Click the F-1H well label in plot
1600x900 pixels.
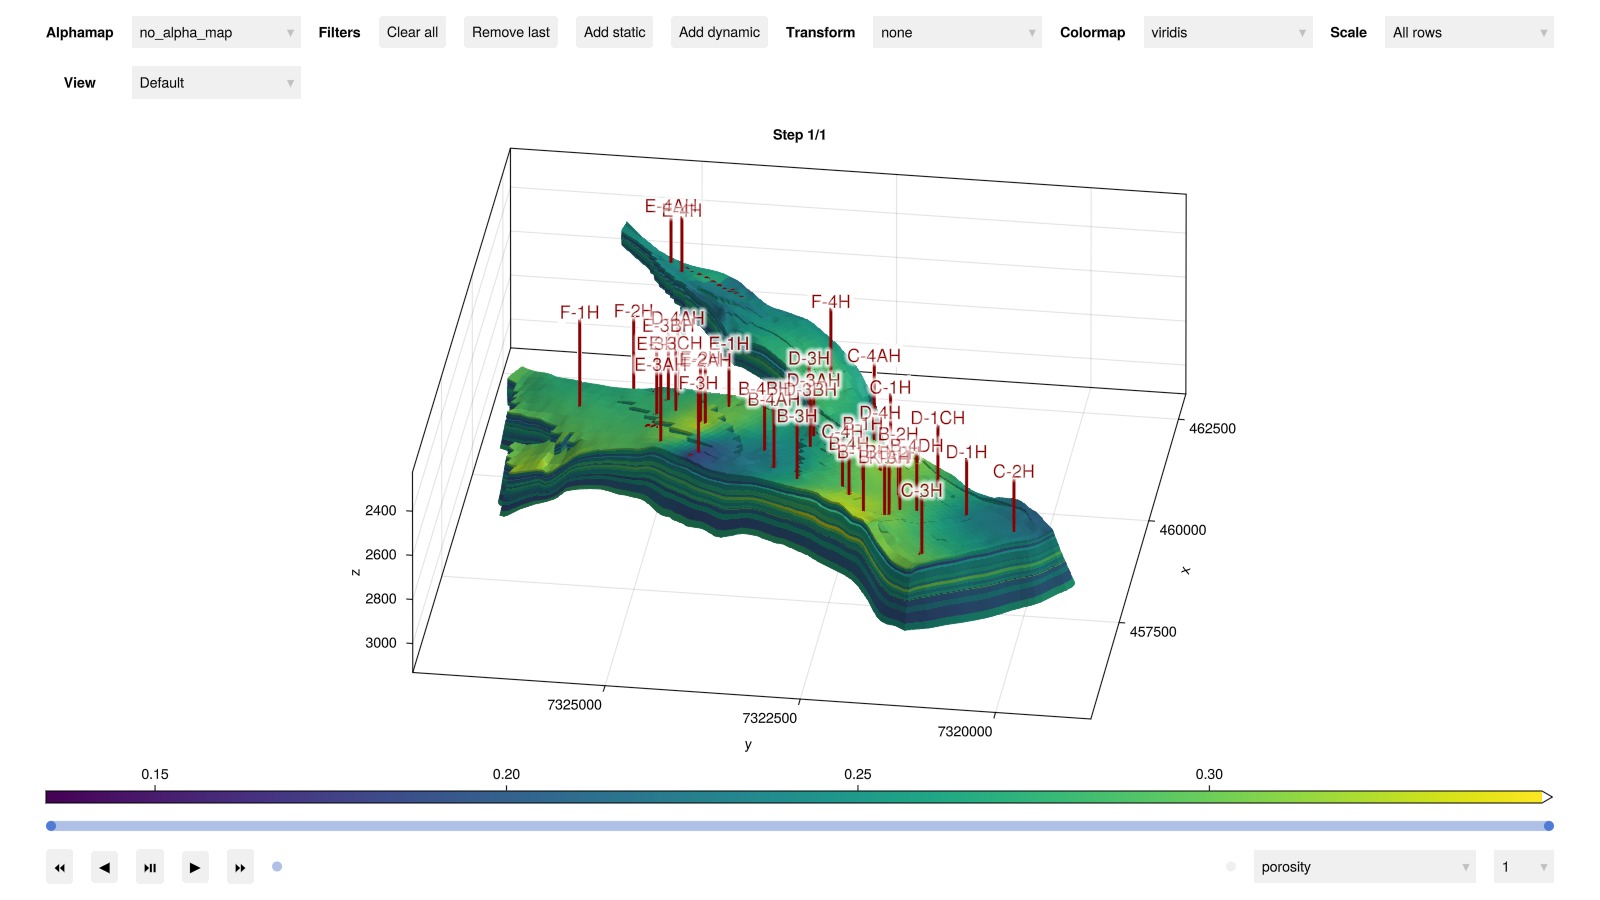tap(579, 313)
